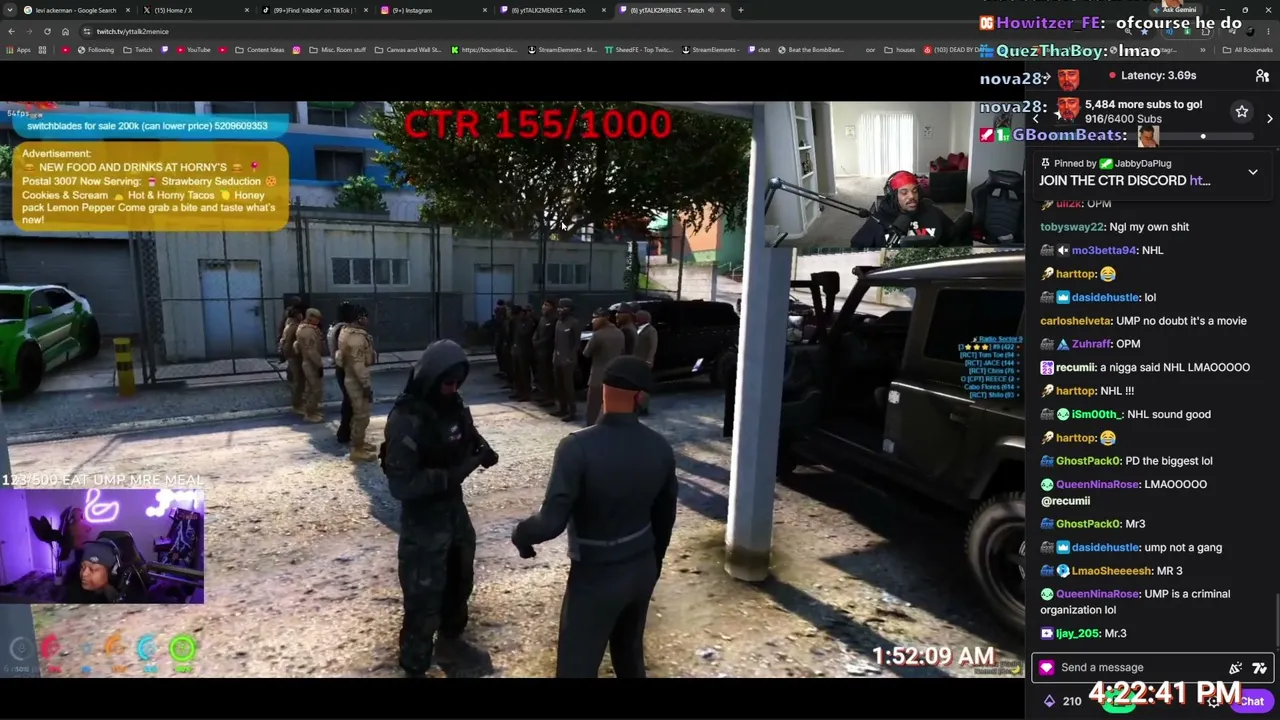The image size is (1280, 720).
Task: Open the party popper celebration icon in chat
Action: point(1235,668)
